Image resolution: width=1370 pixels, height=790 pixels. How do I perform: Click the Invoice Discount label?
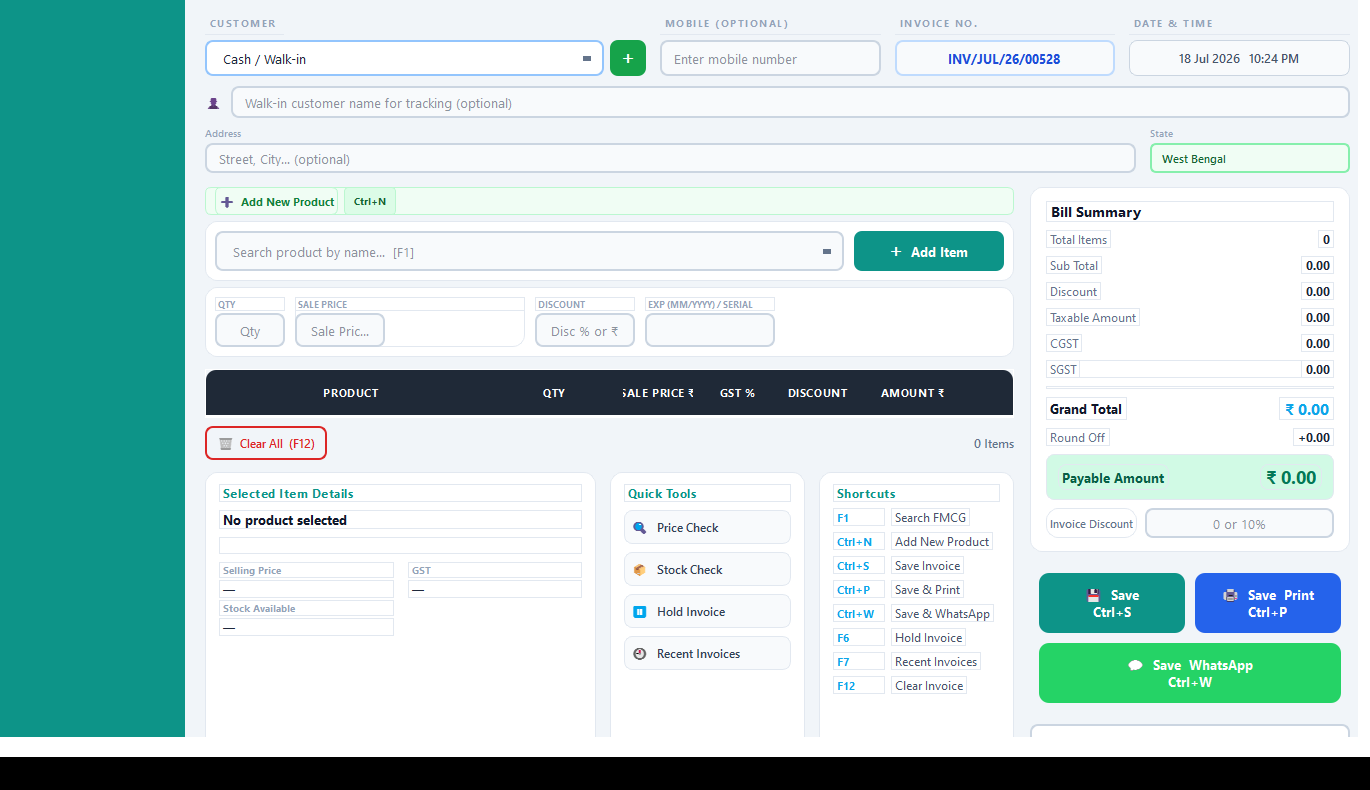pos(1091,524)
